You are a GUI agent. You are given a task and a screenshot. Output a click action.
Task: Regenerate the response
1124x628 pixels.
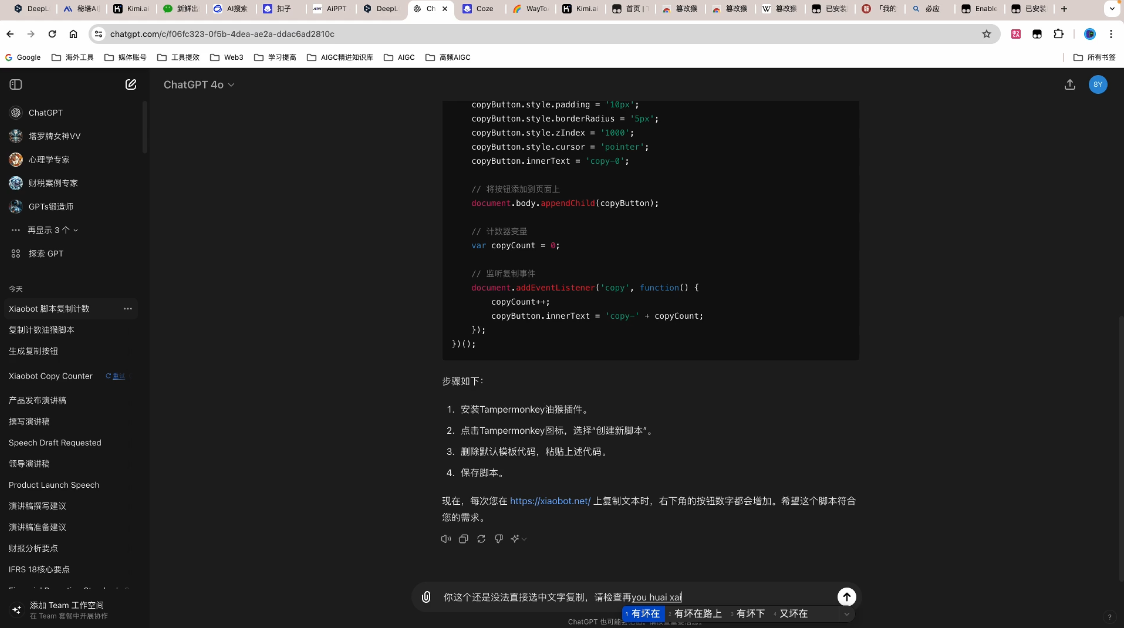pyautogui.click(x=481, y=539)
